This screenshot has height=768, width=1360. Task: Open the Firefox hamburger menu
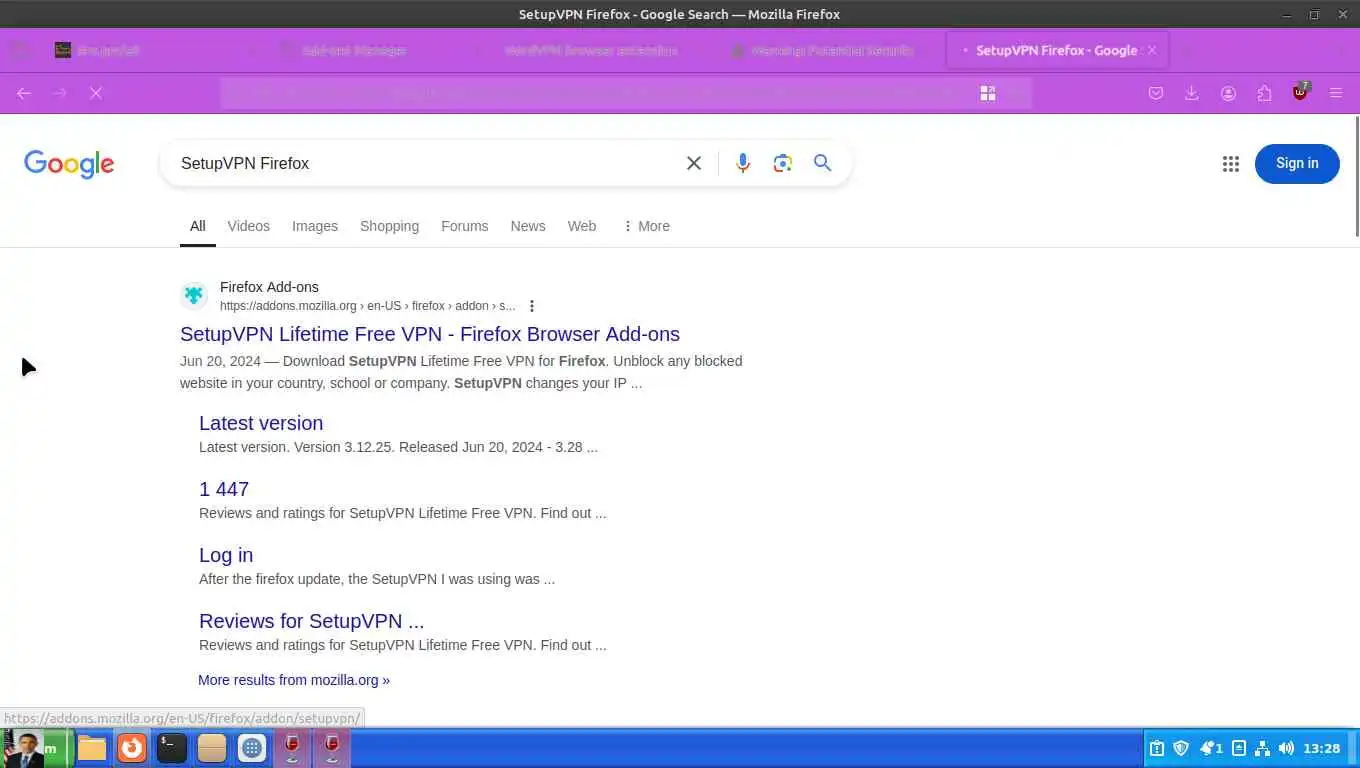click(x=1336, y=93)
